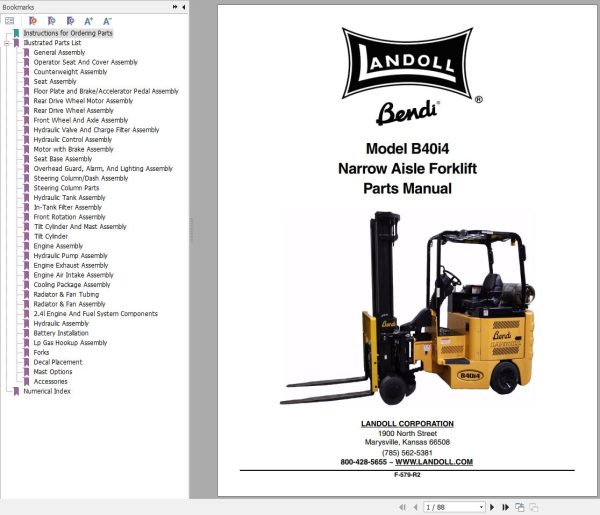Select the Seat Base Assembly bookmark

pyautogui.click(x=63, y=159)
